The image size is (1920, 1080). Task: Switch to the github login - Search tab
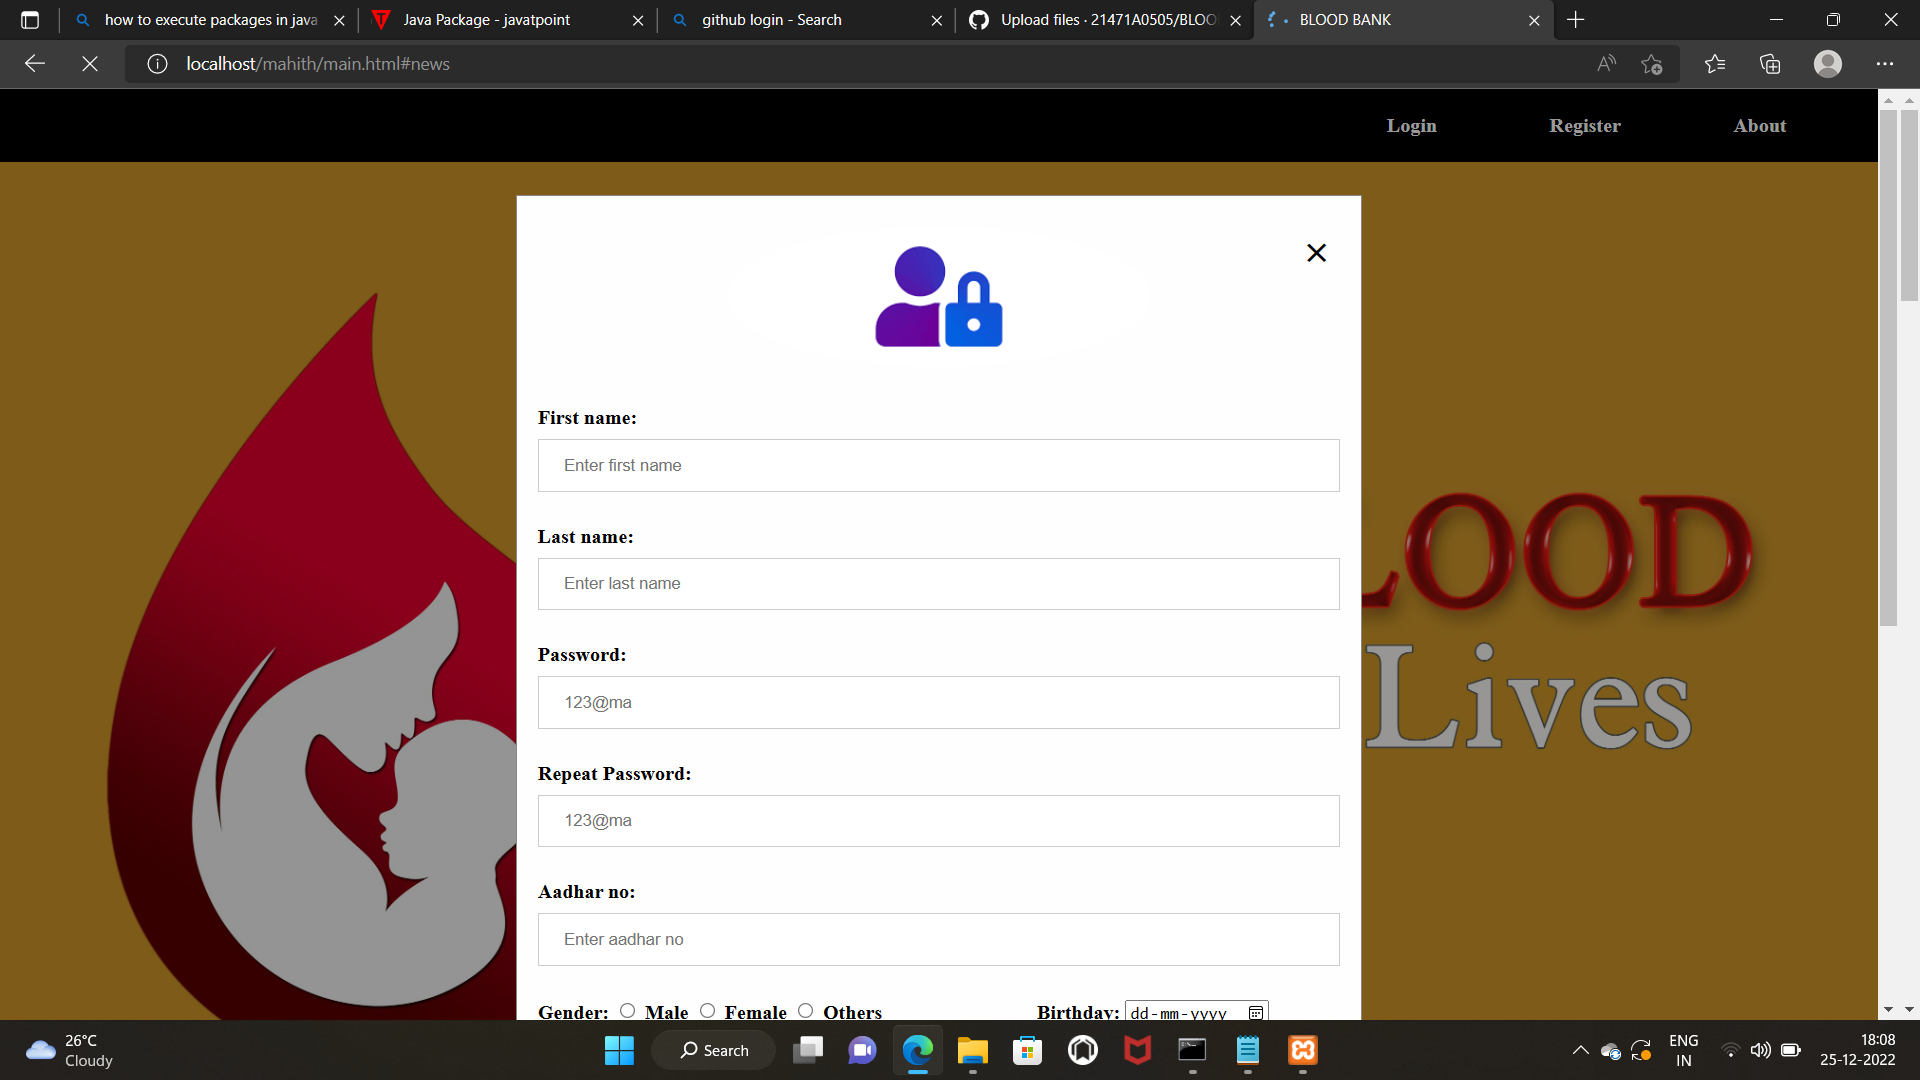[x=771, y=20]
